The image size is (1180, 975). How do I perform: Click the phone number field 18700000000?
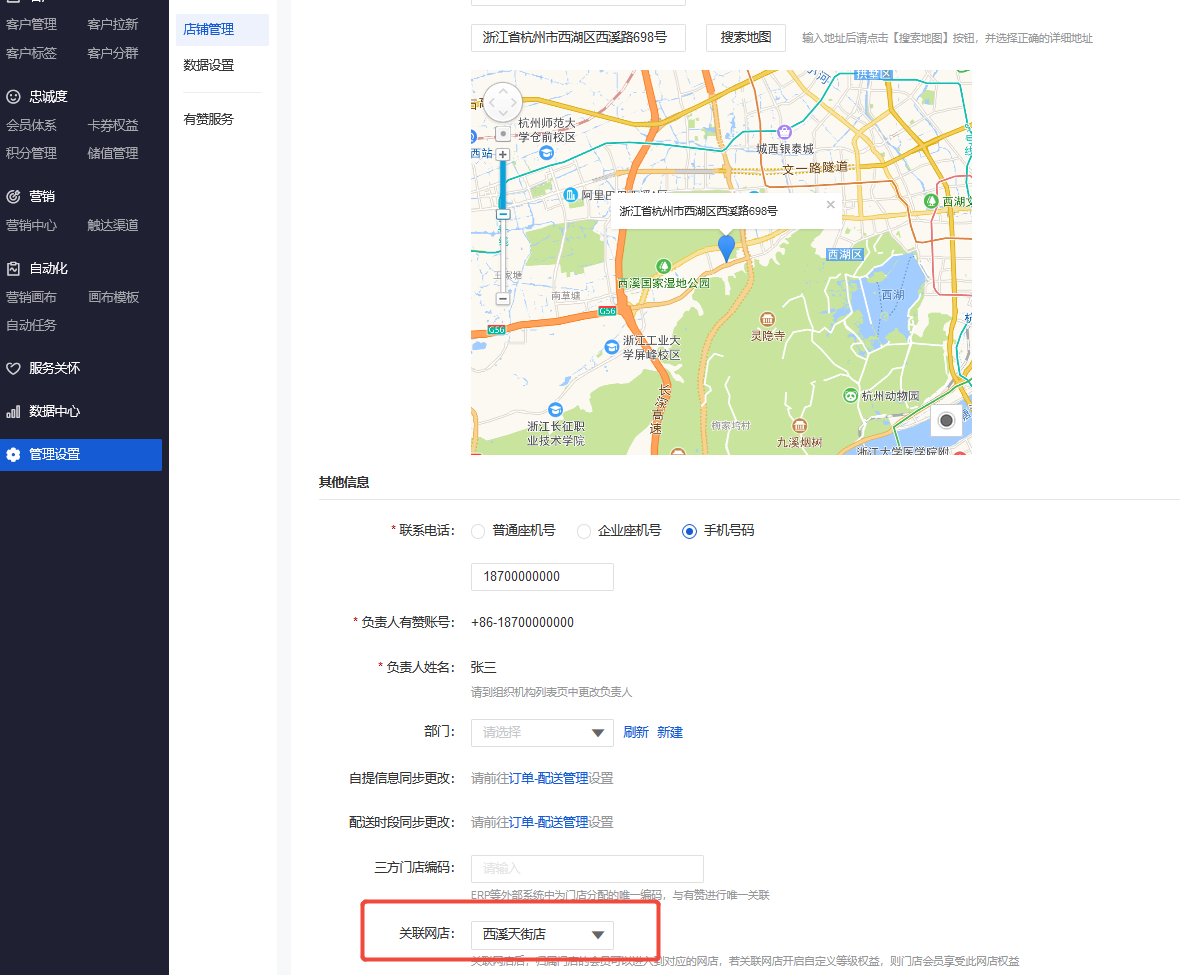(x=542, y=577)
